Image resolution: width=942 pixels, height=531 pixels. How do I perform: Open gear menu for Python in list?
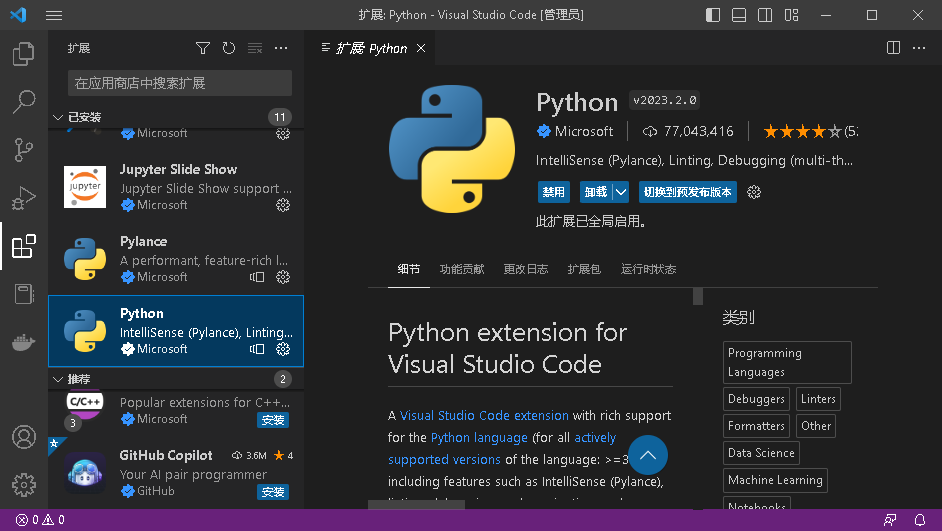(x=283, y=349)
